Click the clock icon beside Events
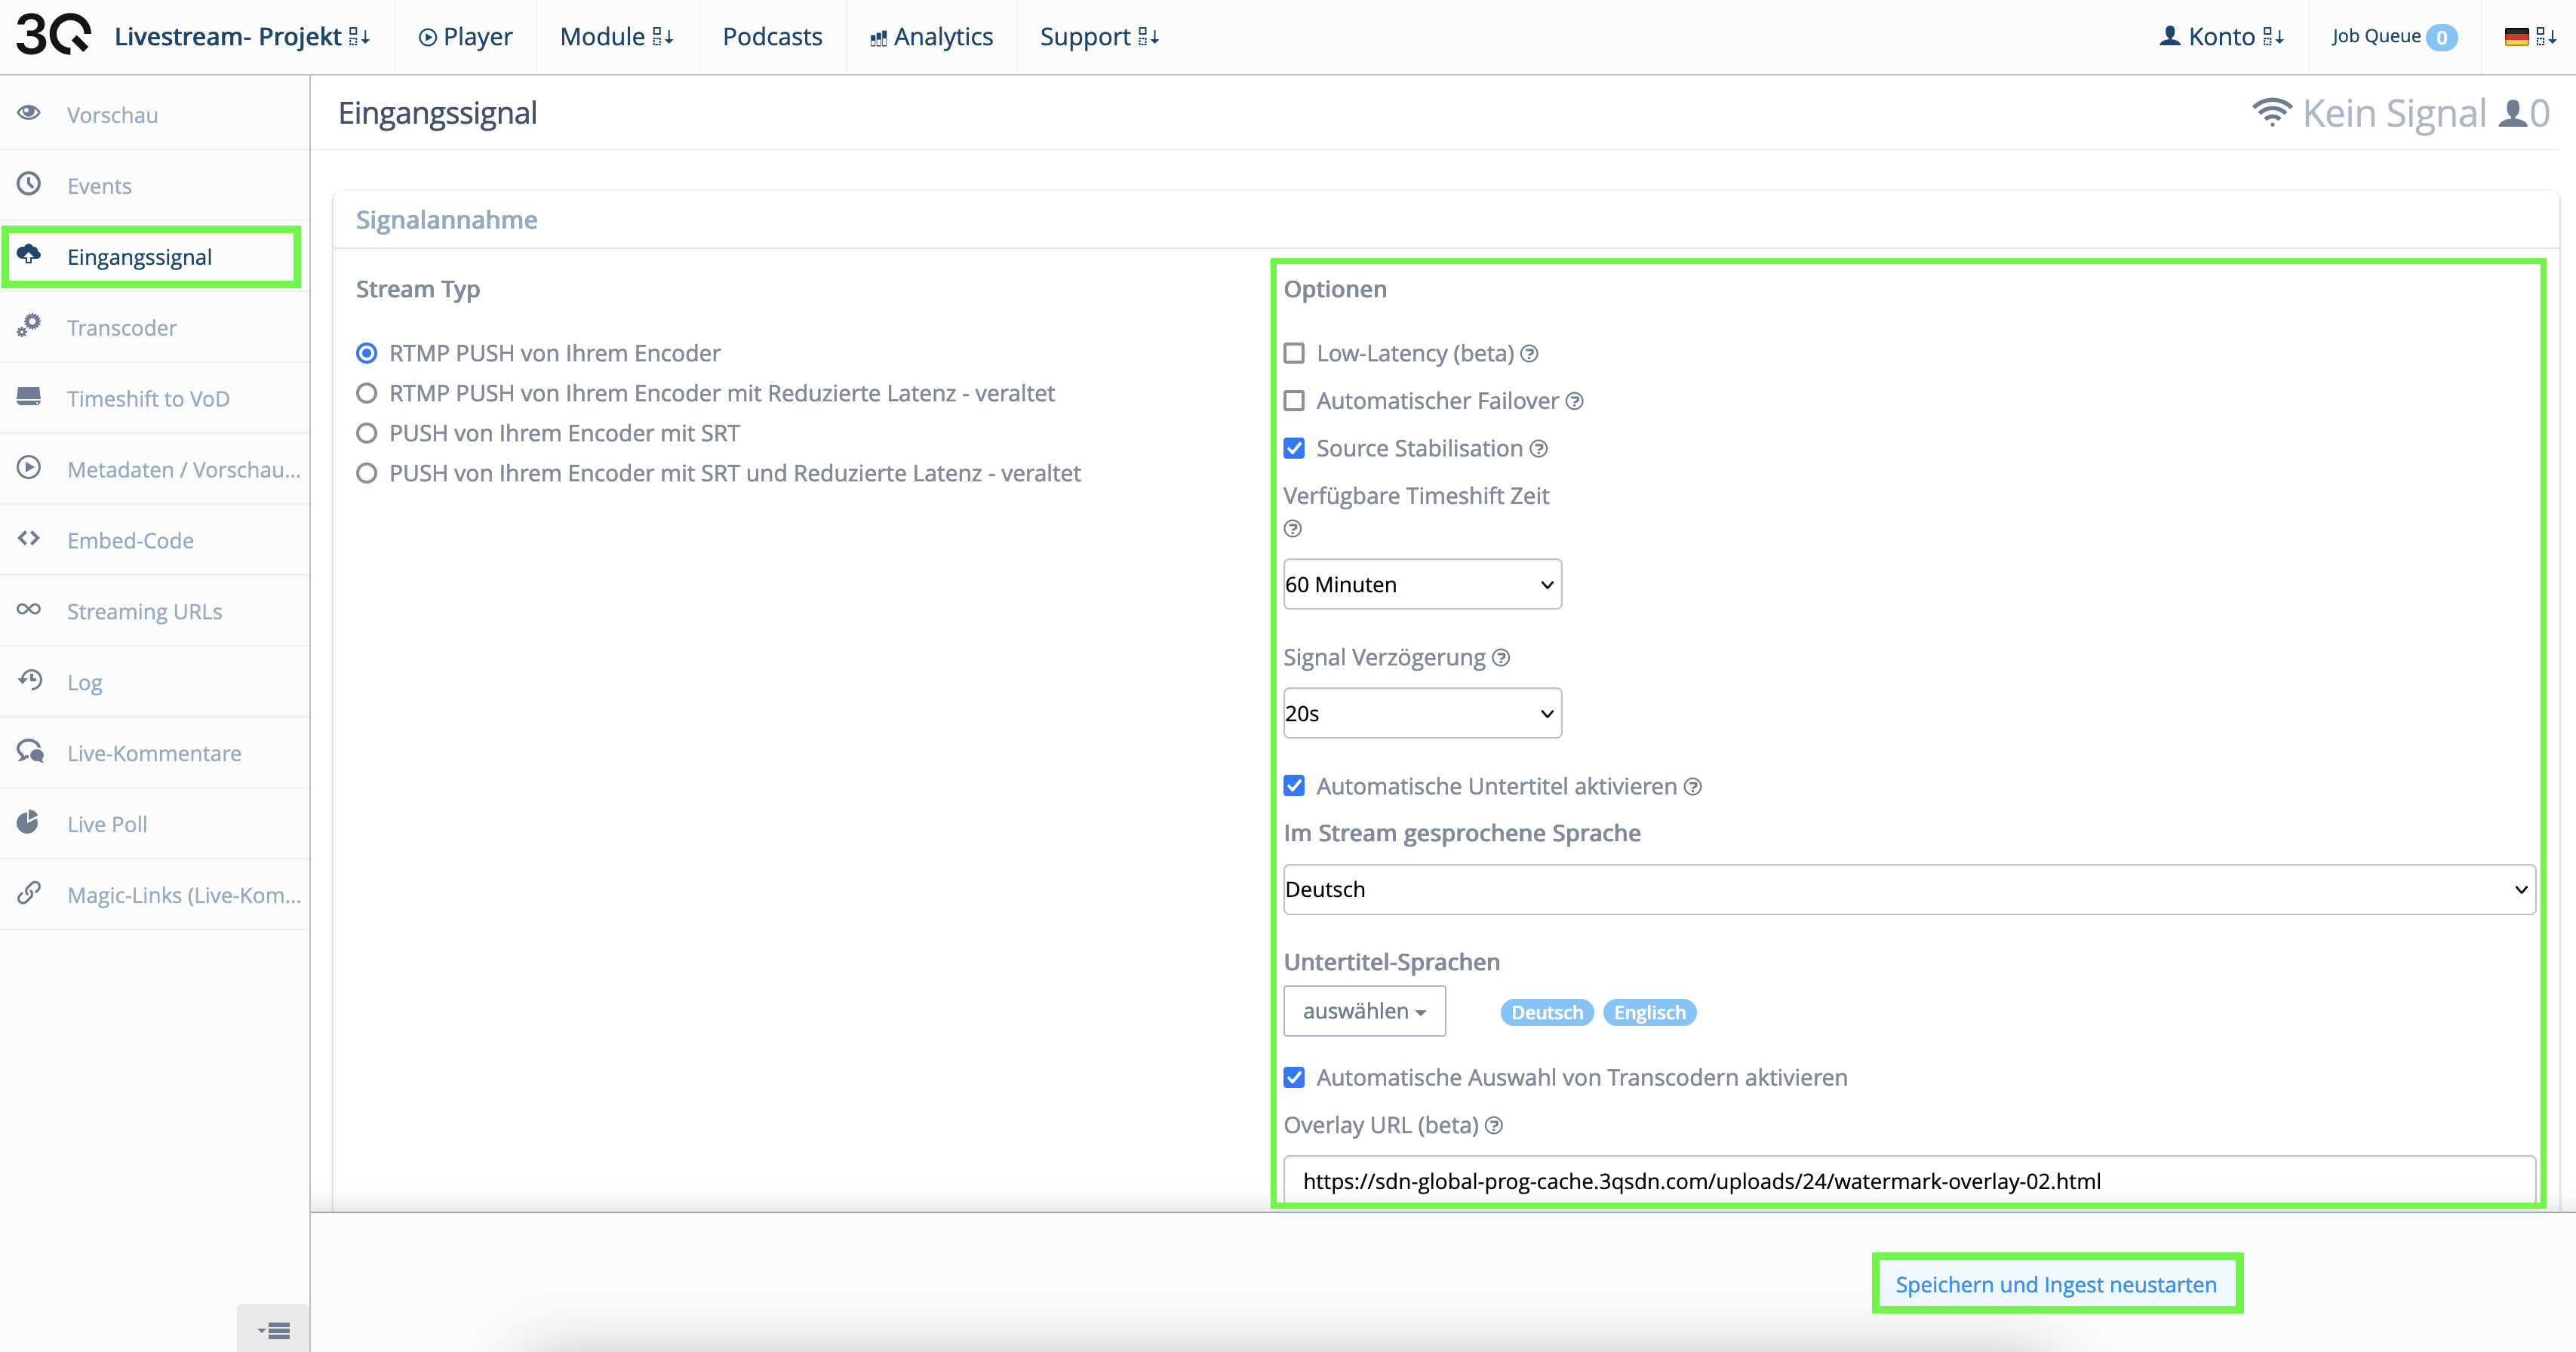 pos(29,184)
